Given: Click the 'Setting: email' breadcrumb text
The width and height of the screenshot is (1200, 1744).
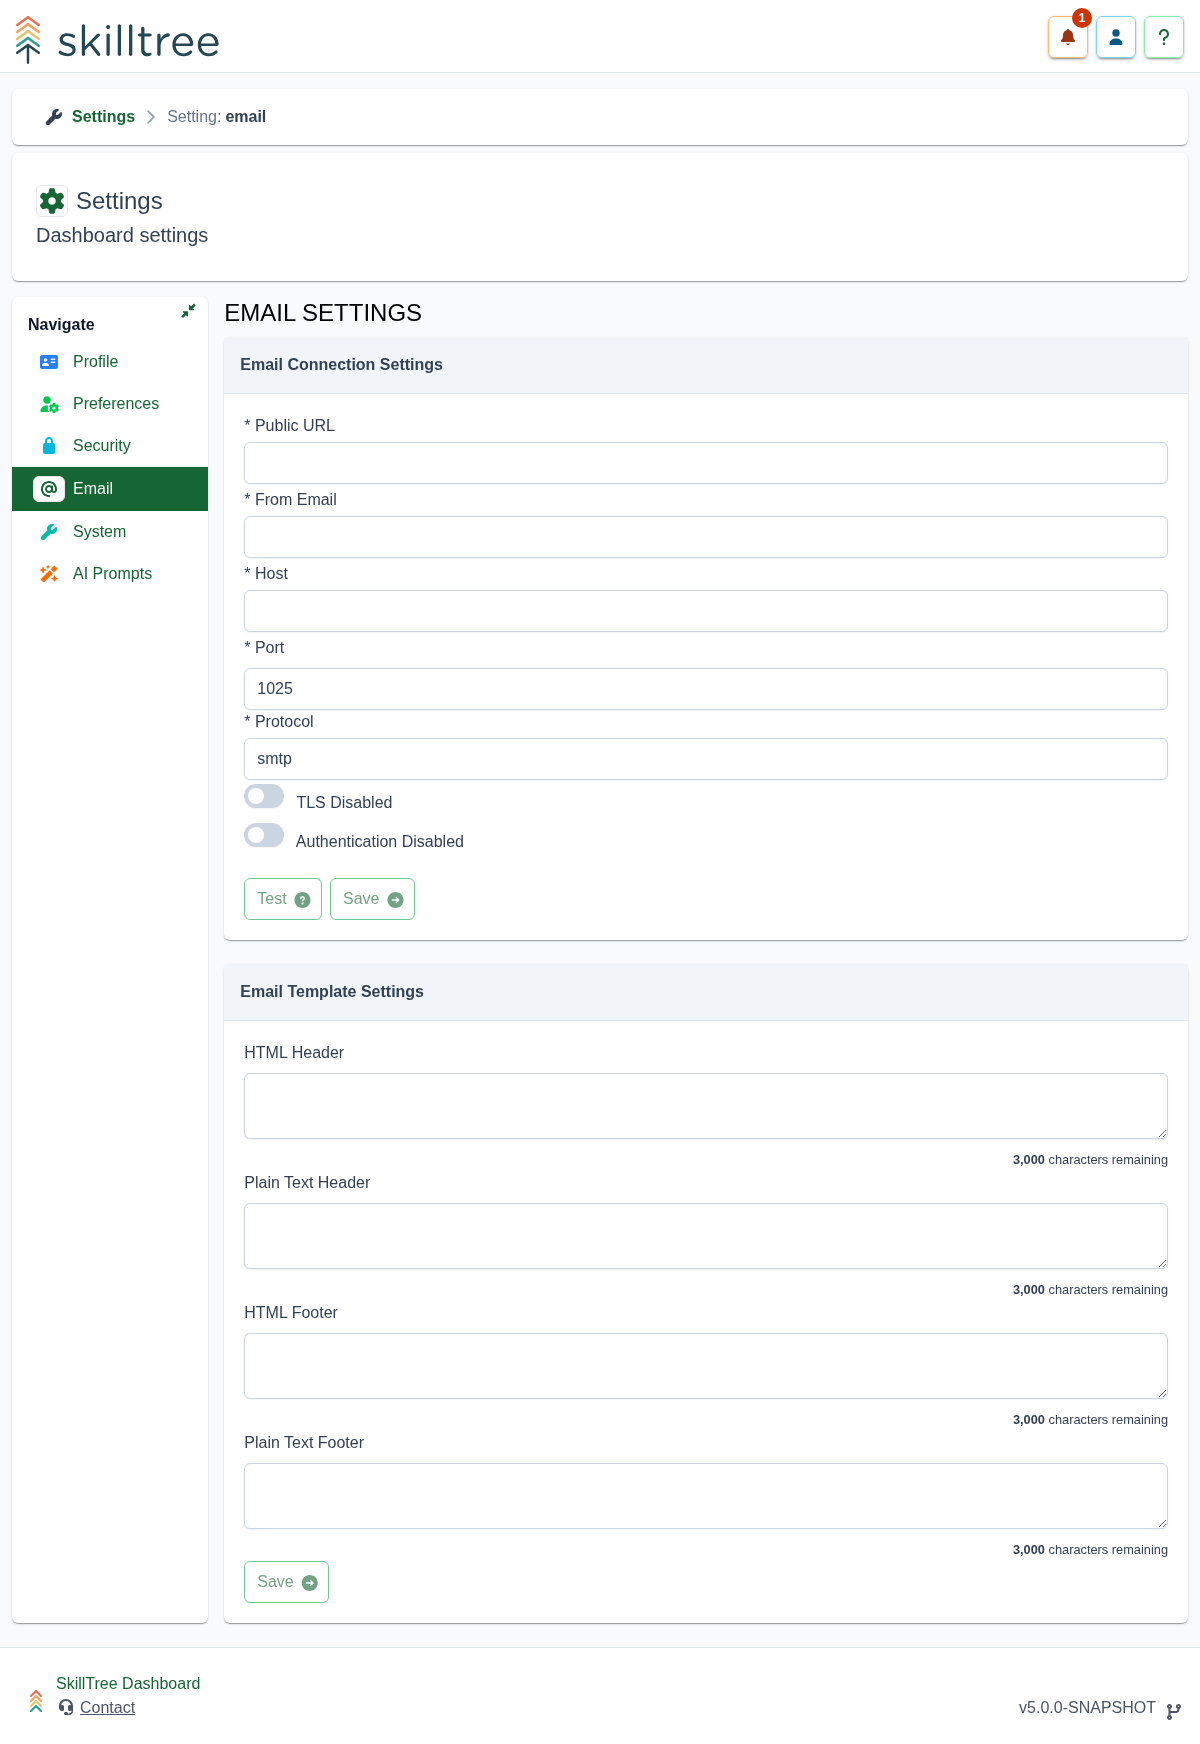Looking at the screenshot, I should click(216, 117).
